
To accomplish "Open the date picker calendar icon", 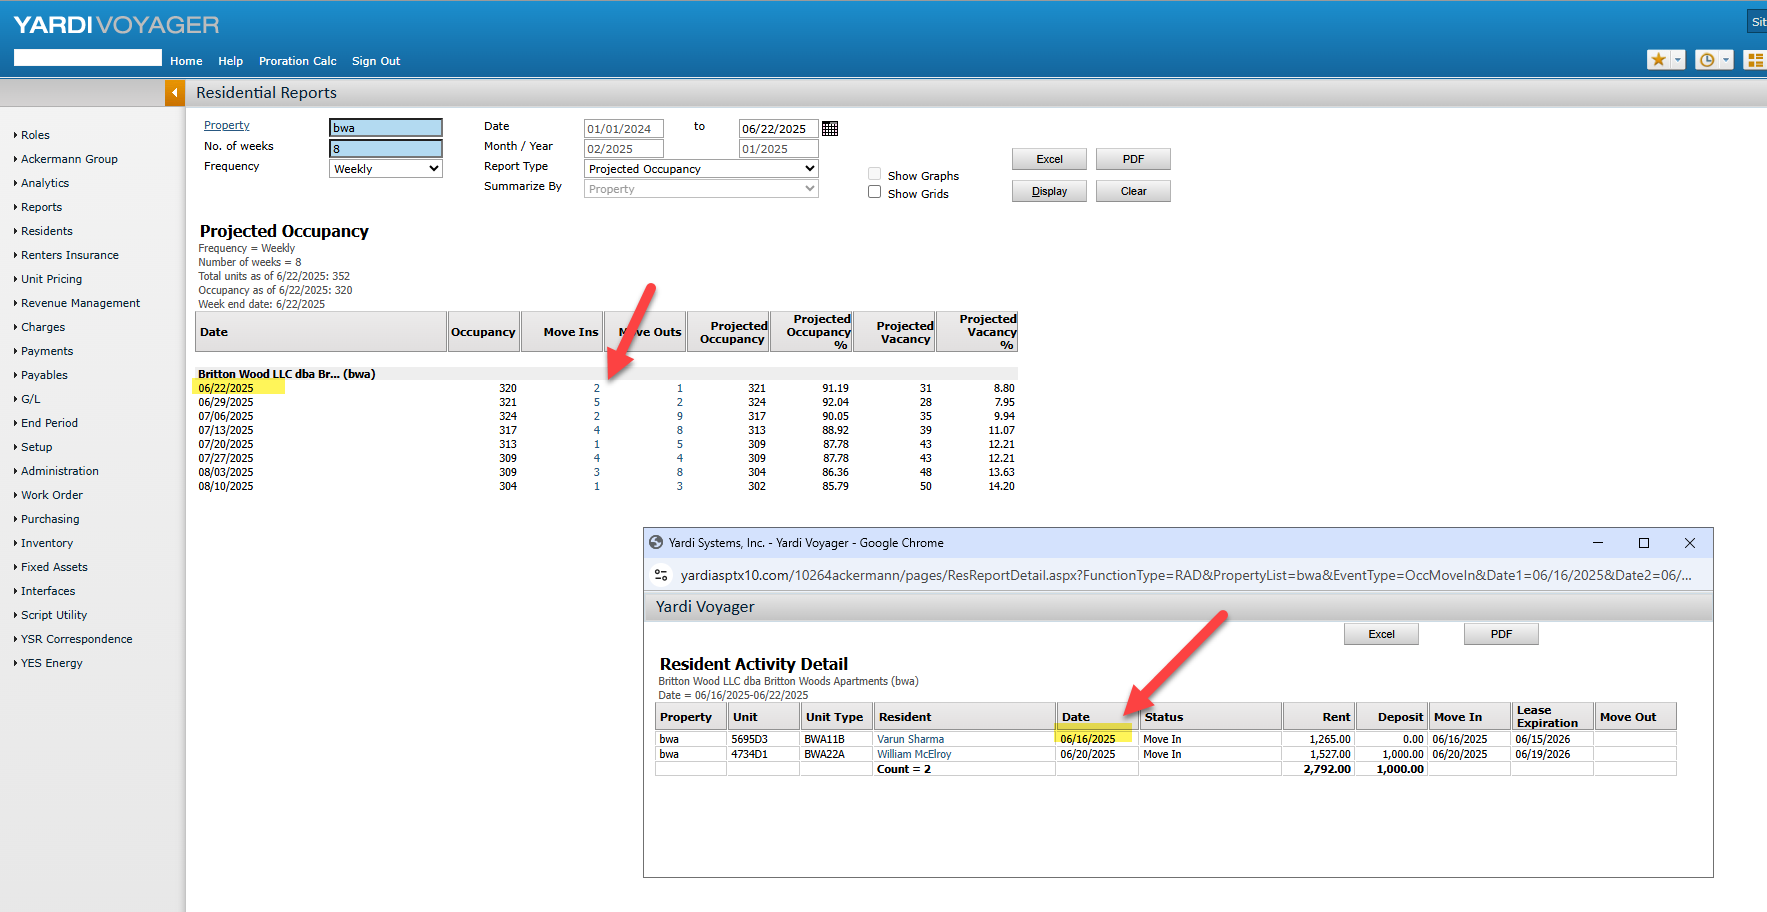I will (x=830, y=129).
